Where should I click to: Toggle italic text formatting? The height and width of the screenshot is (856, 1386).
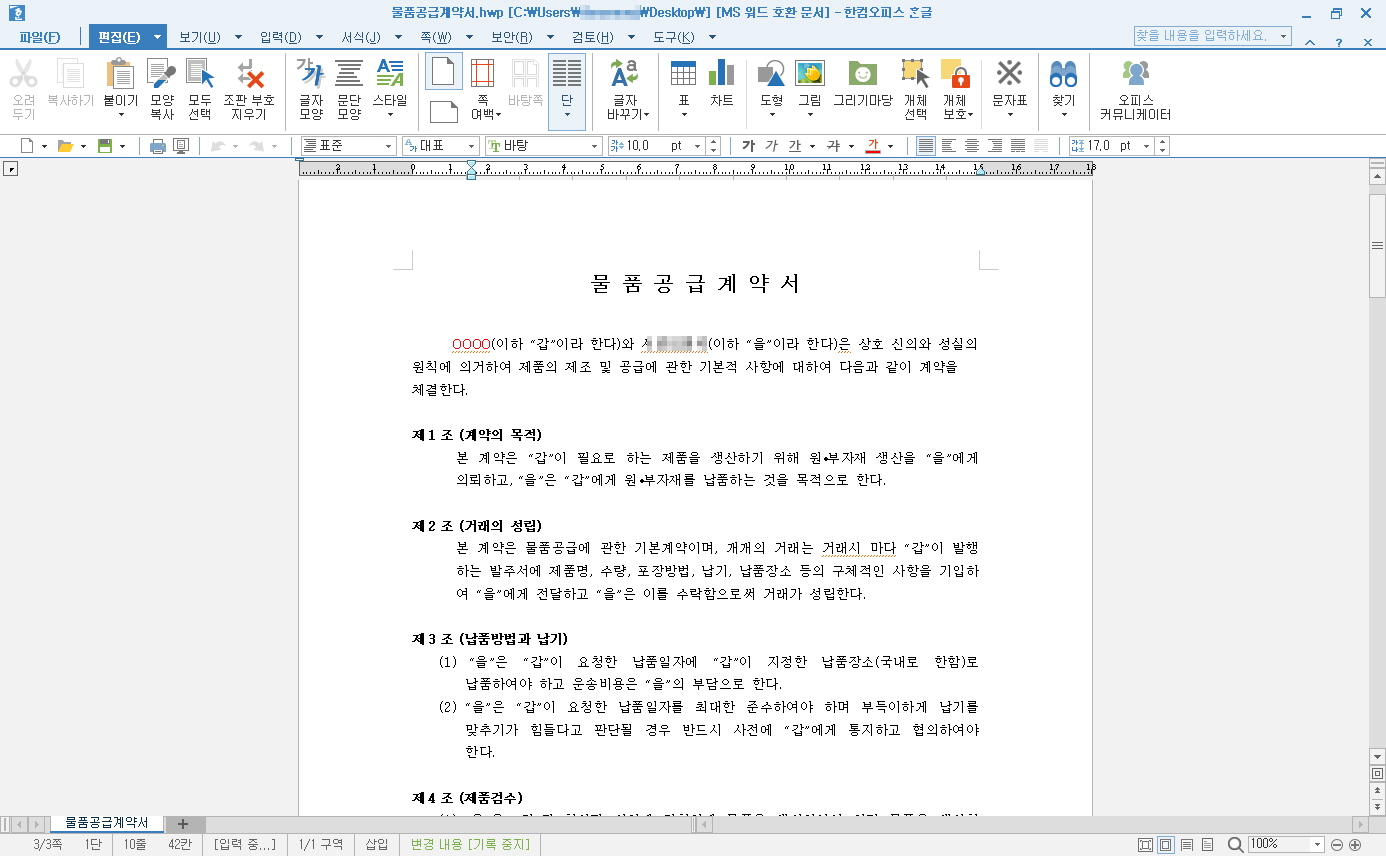point(771,146)
